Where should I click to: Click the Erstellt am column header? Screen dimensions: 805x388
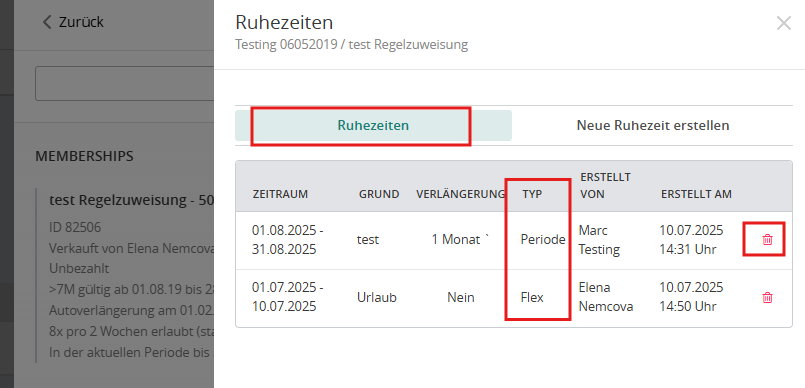coord(696,194)
